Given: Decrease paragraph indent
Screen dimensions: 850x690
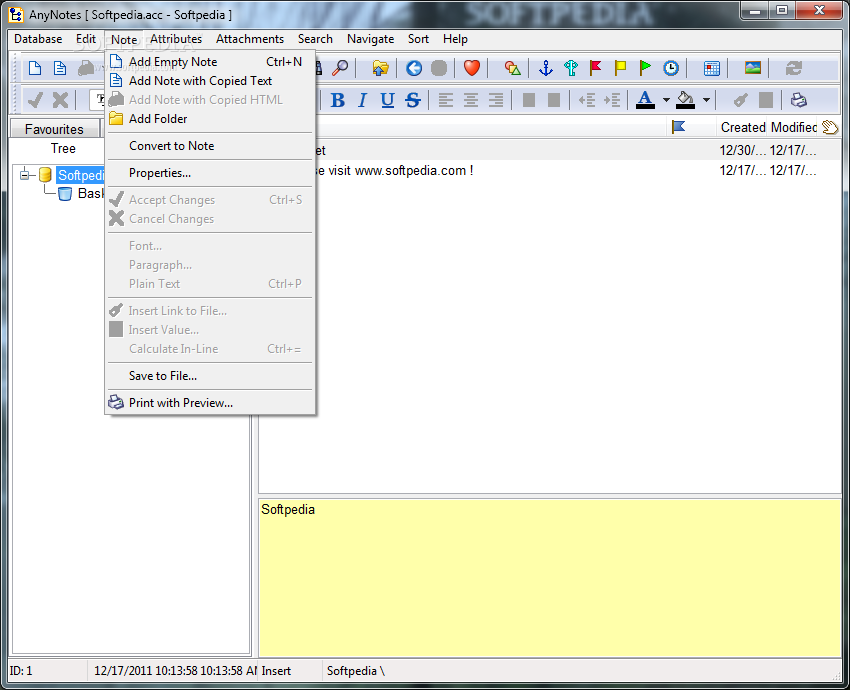Looking at the screenshot, I should point(587,100).
